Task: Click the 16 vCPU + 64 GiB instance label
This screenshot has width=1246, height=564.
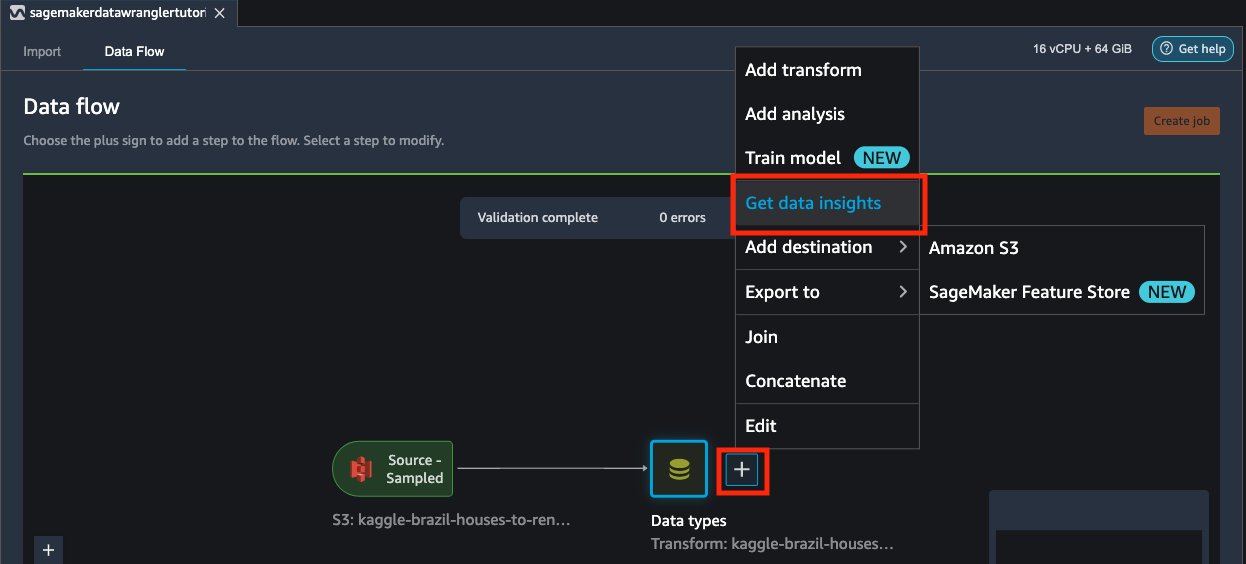Action: pos(1083,49)
